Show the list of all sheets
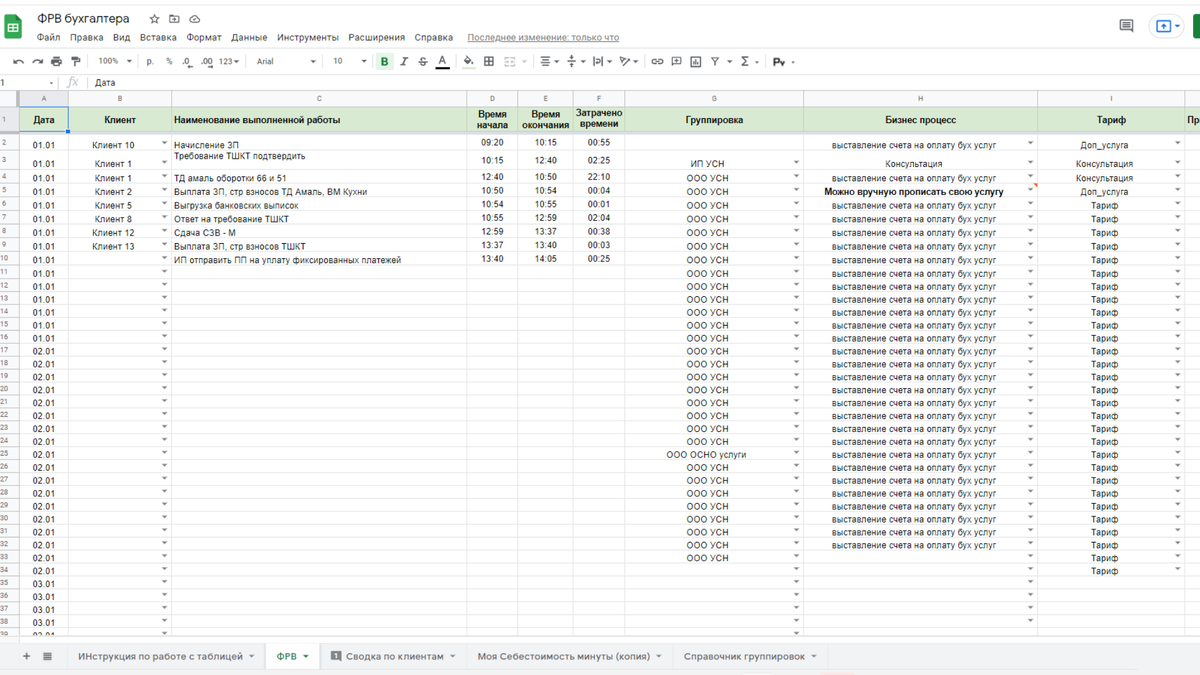1200x675 pixels. pyautogui.click(x=47, y=656)
